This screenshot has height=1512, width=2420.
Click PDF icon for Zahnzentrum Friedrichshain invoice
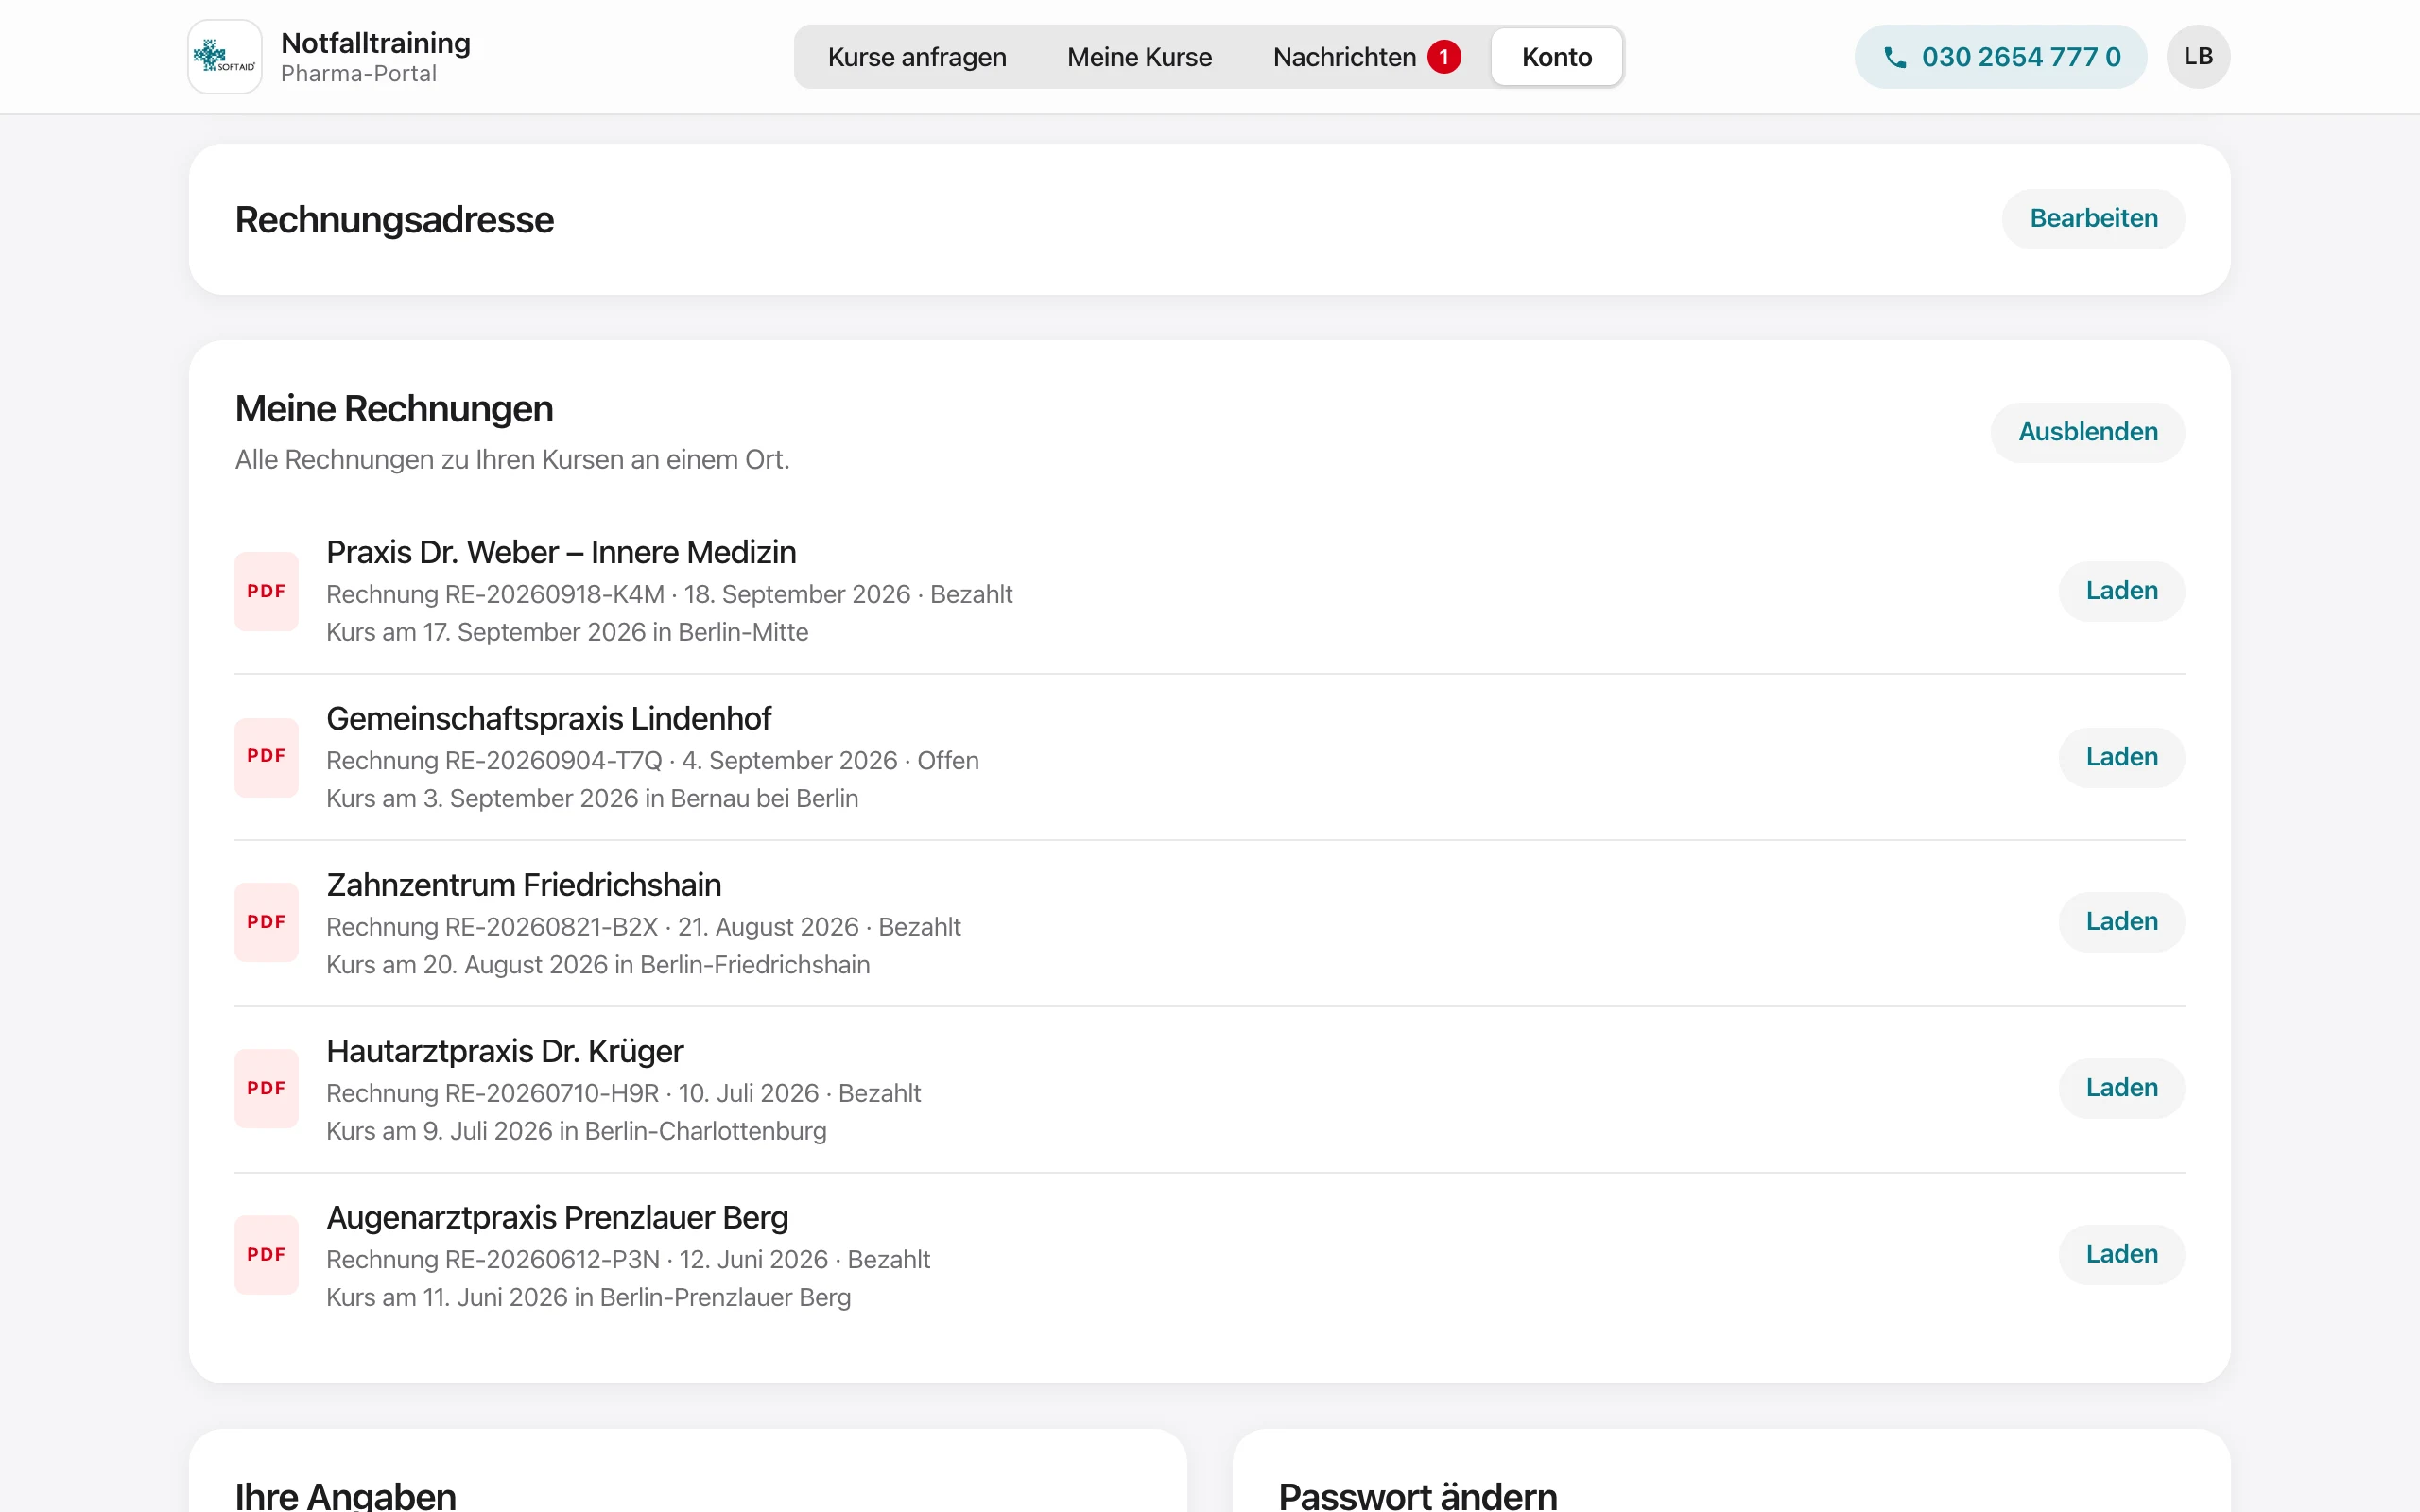pyautogui.click(x=266, y=922)
